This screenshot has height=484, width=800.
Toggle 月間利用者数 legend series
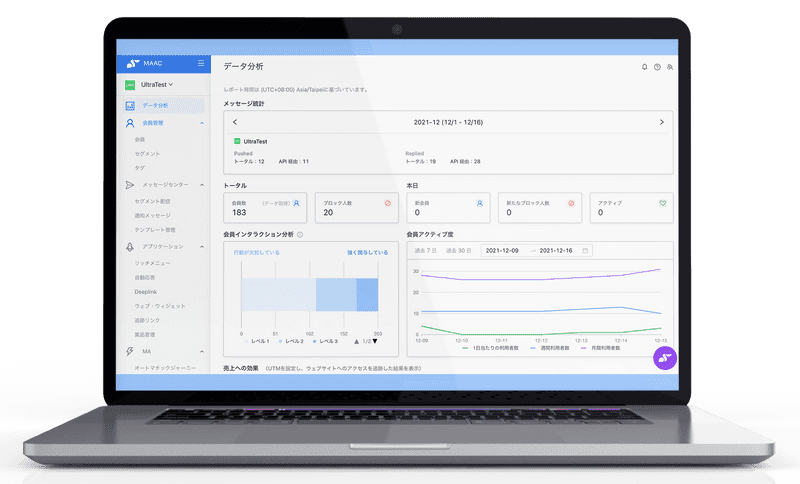coord(601,348)
